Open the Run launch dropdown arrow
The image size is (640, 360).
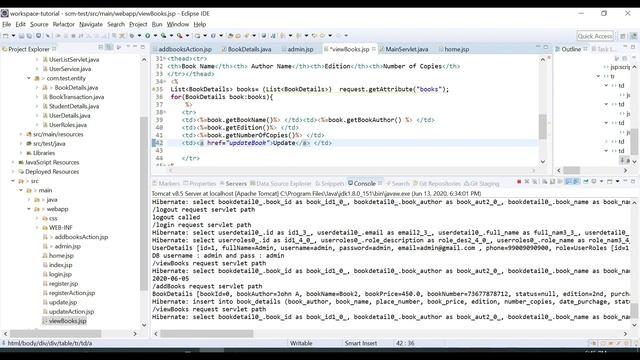(155, 36)
